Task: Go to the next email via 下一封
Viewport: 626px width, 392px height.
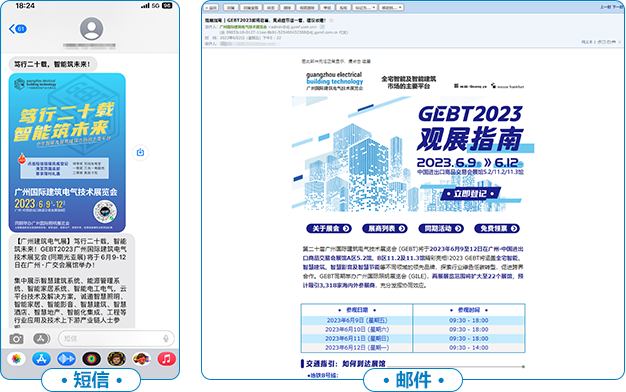Action: point(617,7)
